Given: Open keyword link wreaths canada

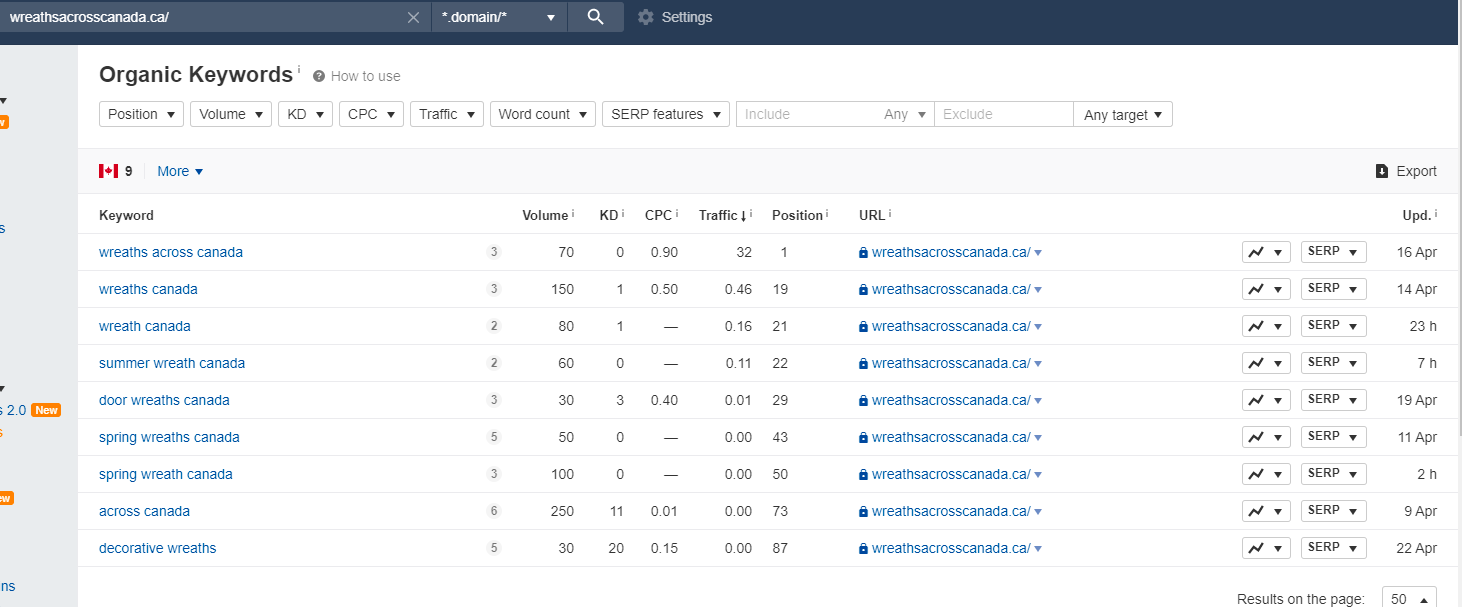Looking at the screenshot, I should (148, 289).
